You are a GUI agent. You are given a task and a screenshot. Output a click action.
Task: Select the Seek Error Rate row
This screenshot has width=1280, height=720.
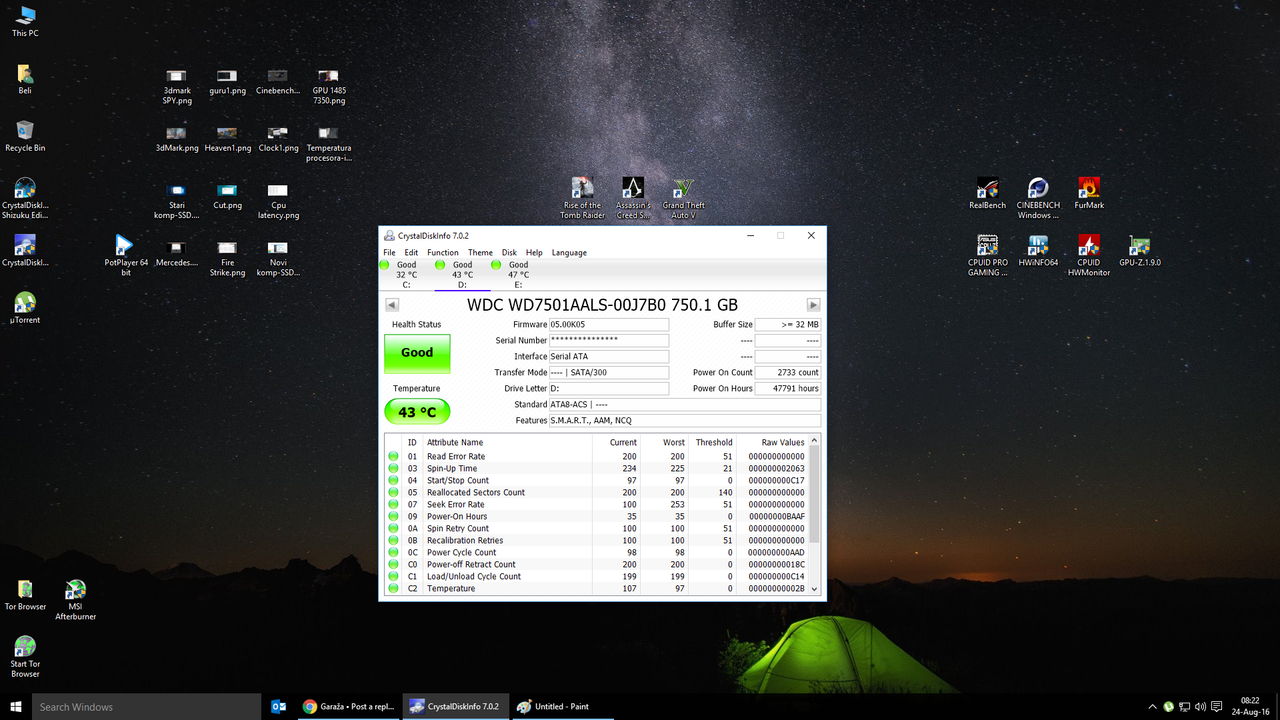tap(596, 505)
